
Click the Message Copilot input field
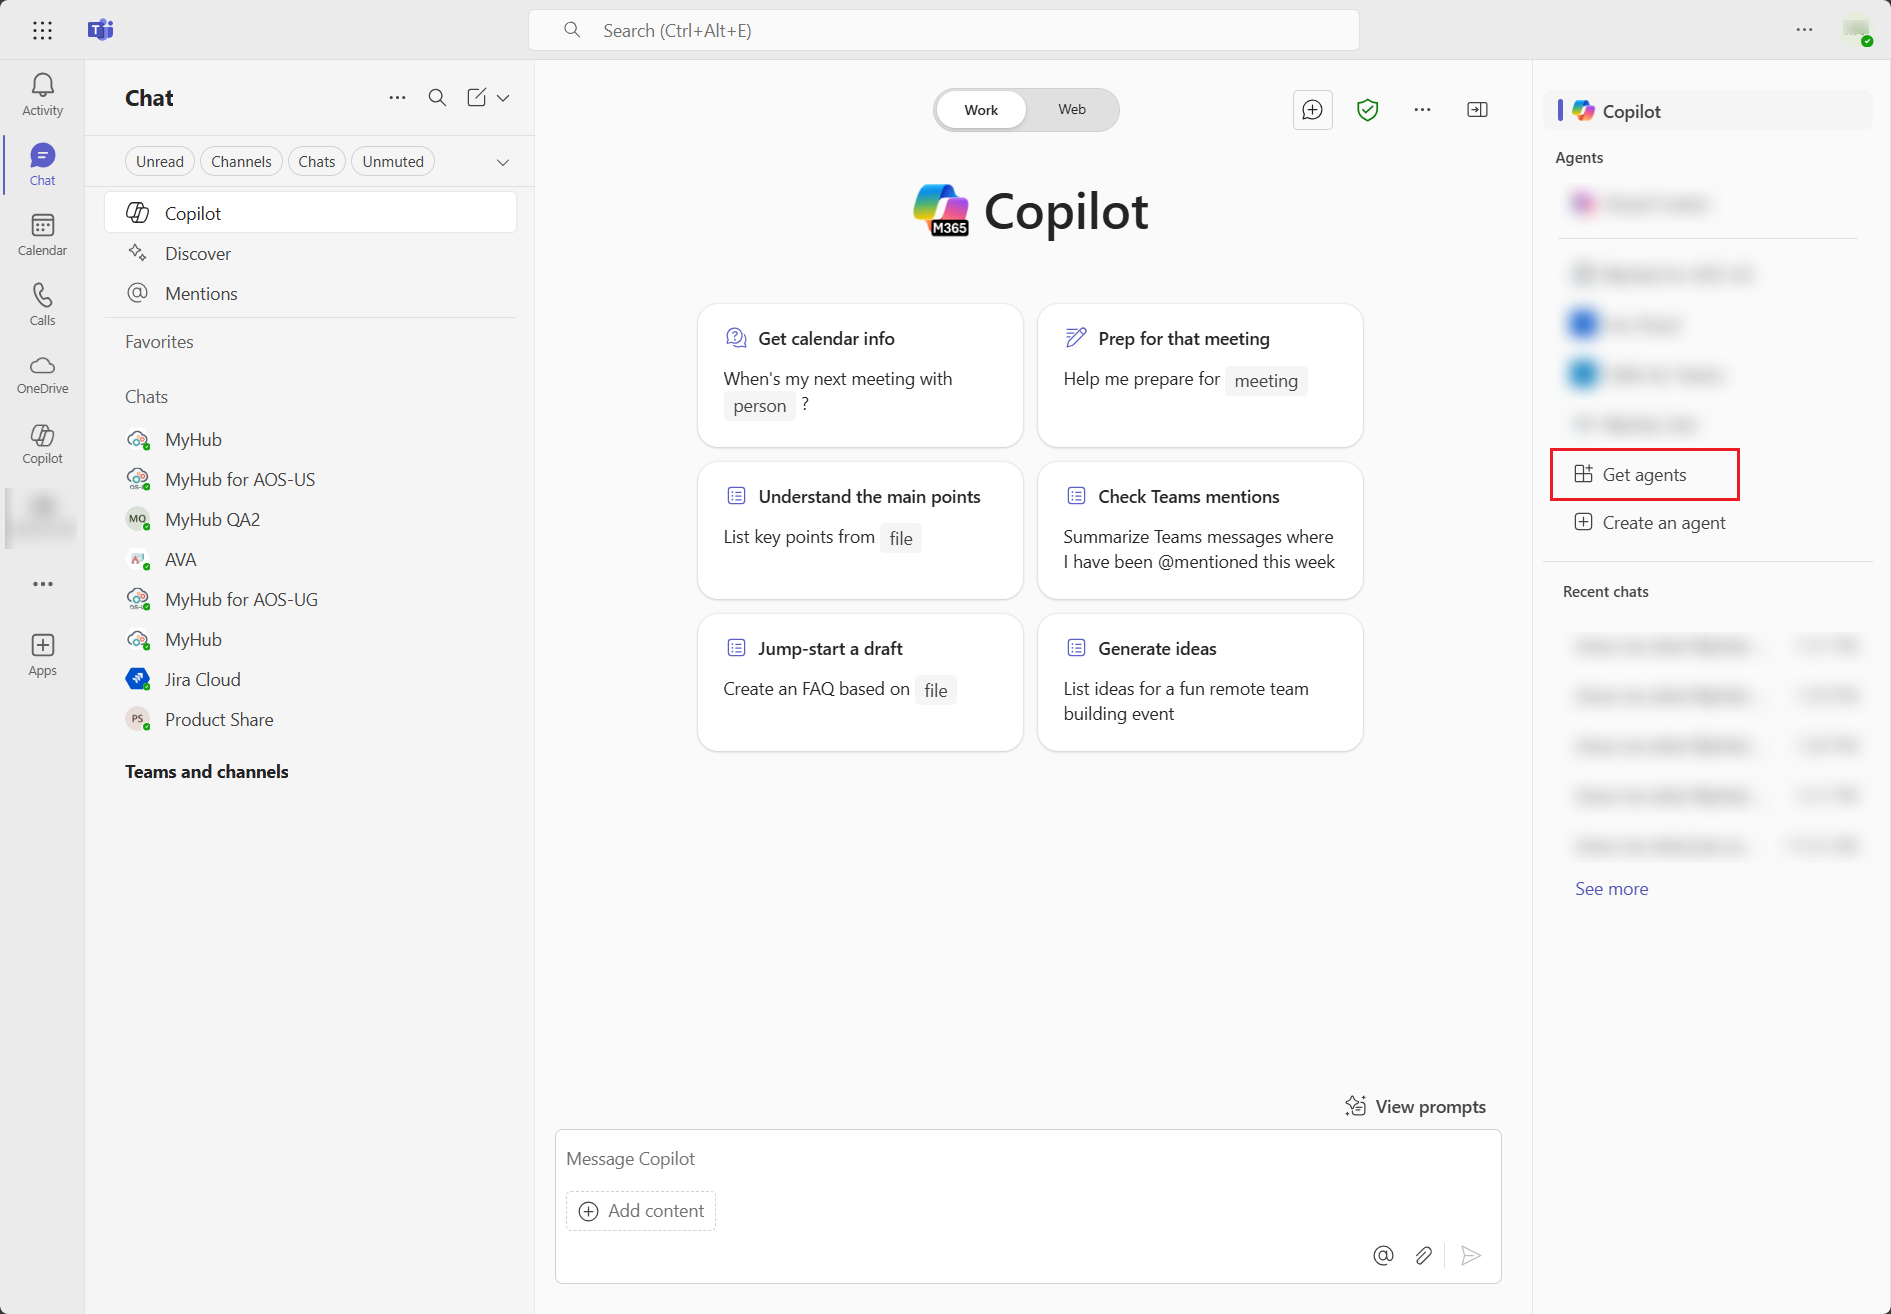1027,1159
